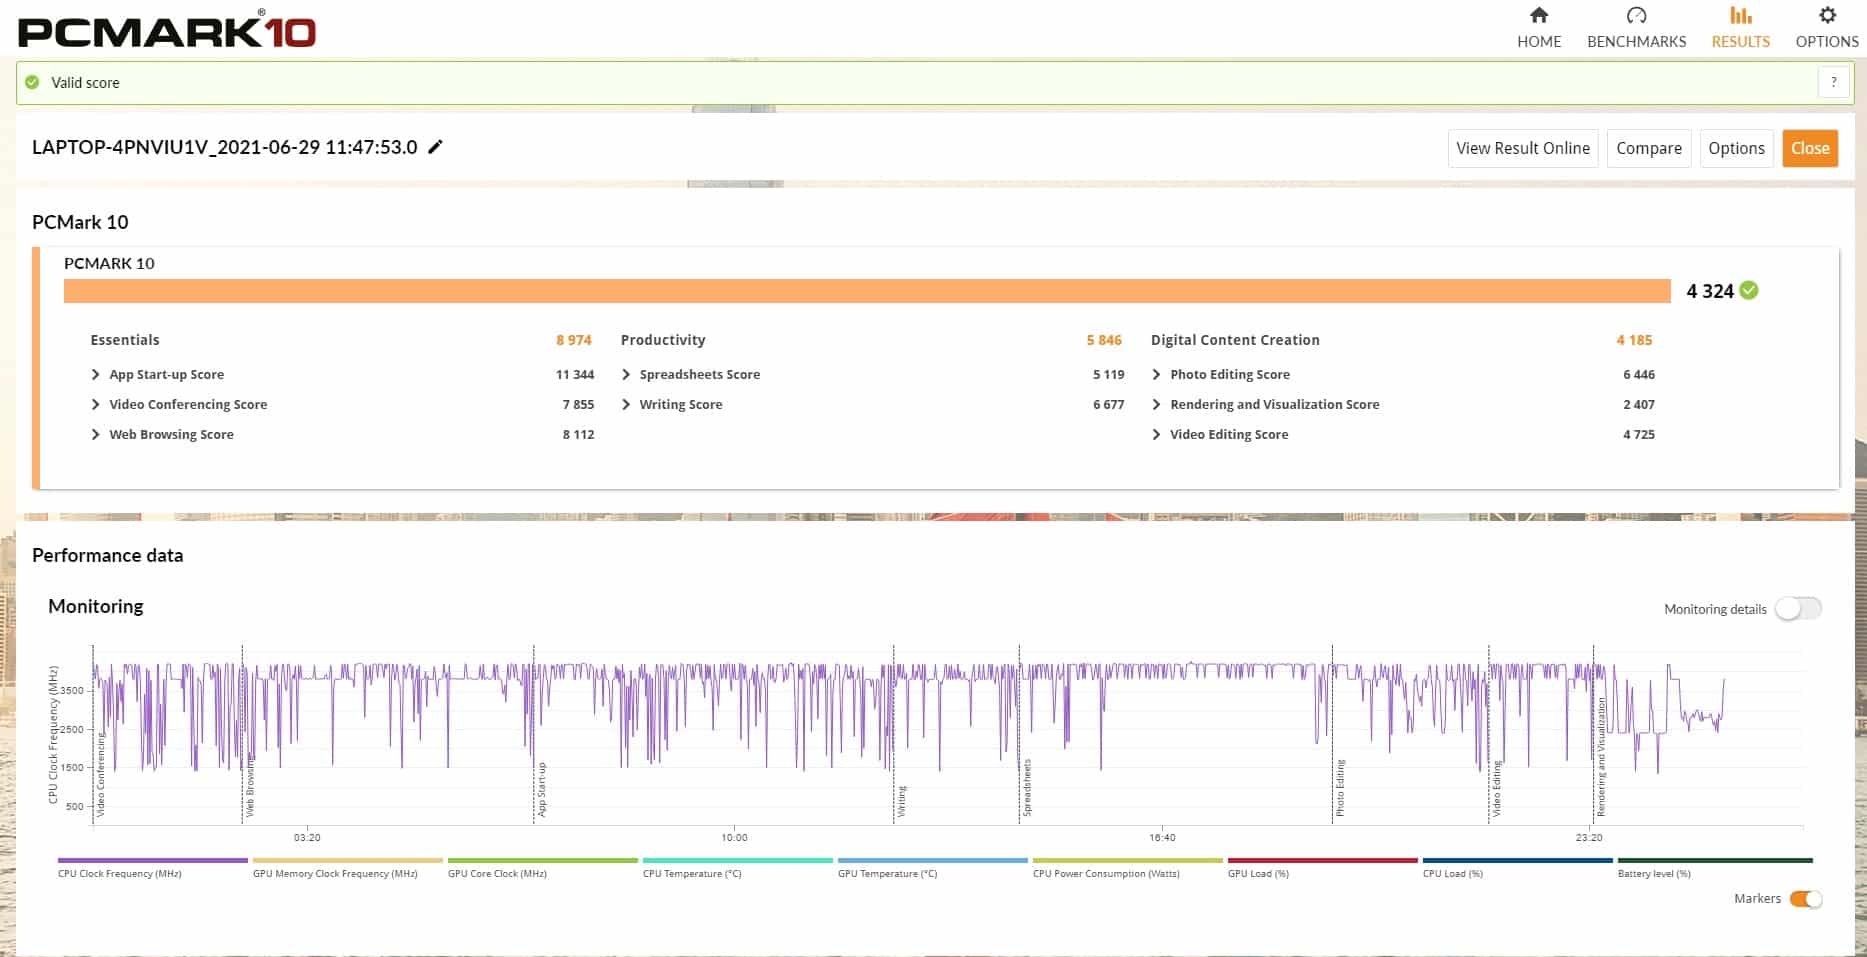Click the Compare button

tap(1648, 148)
